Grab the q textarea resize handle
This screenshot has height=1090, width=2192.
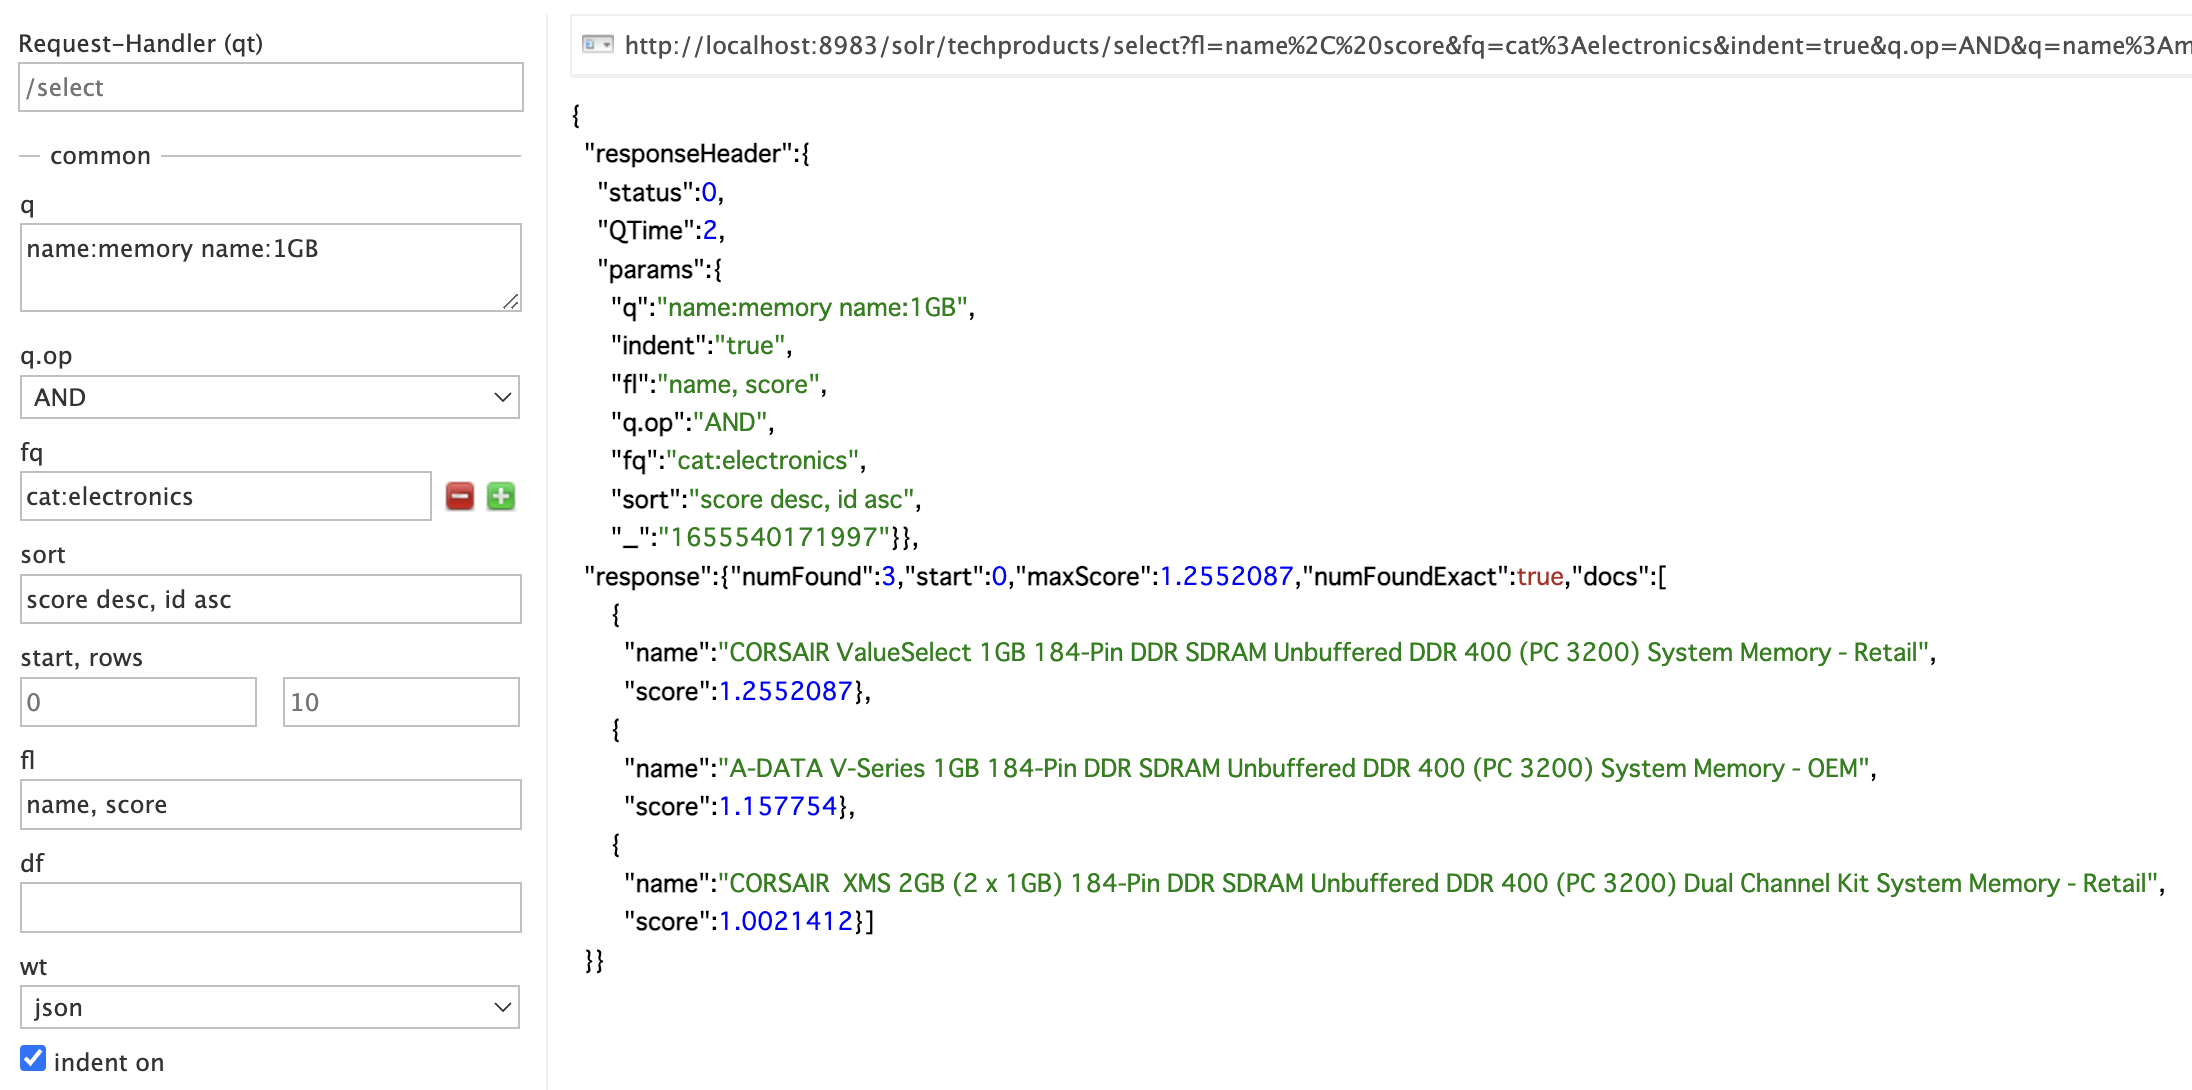(x=511, y=301)
